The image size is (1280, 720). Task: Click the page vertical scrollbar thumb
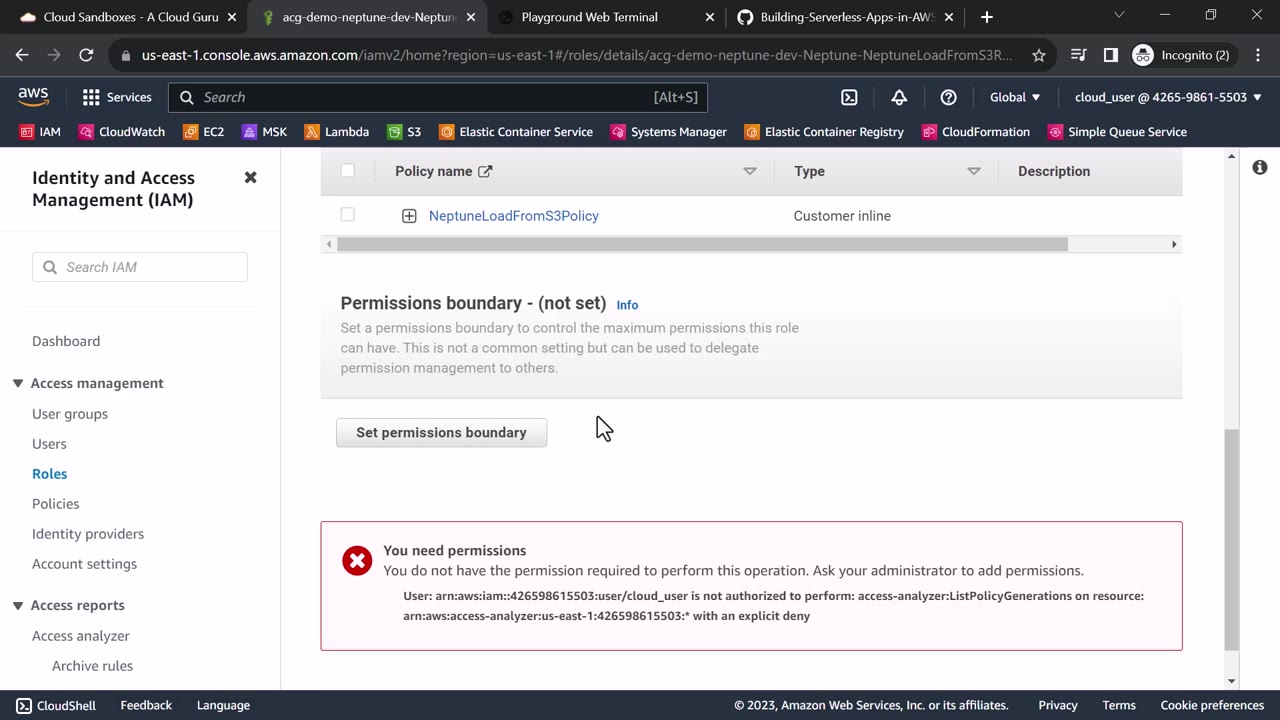[x=1231, y=538]
